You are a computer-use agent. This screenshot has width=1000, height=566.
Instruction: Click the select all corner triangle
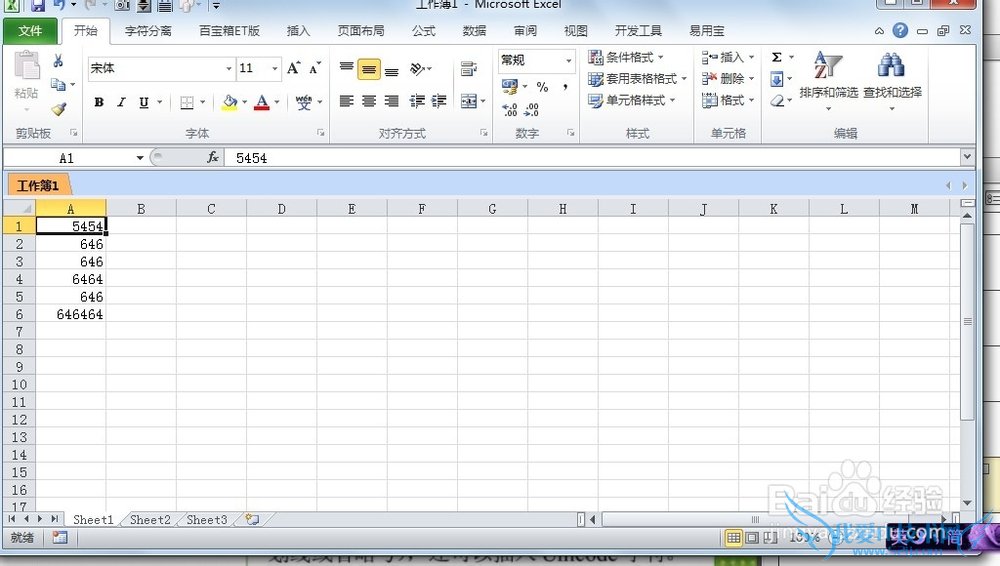[19, 209]
